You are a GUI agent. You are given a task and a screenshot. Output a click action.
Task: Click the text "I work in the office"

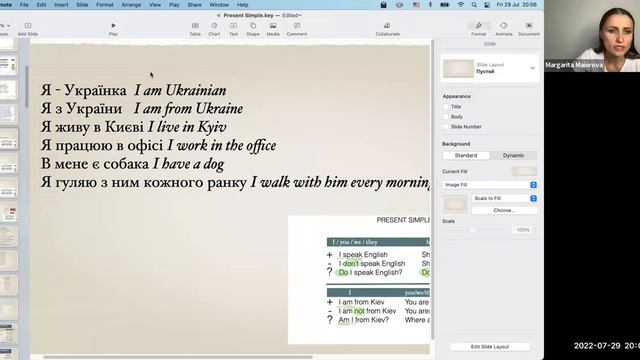[222, 145]
